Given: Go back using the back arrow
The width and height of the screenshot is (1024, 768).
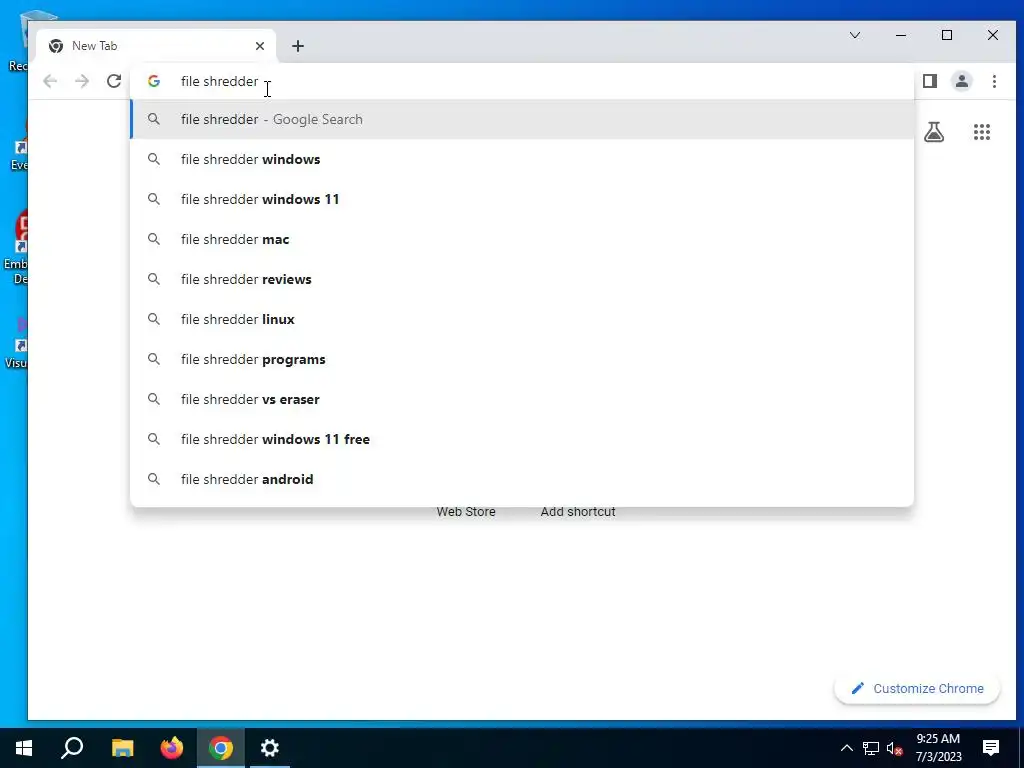Looking at the screenshot, I should 50,81.
